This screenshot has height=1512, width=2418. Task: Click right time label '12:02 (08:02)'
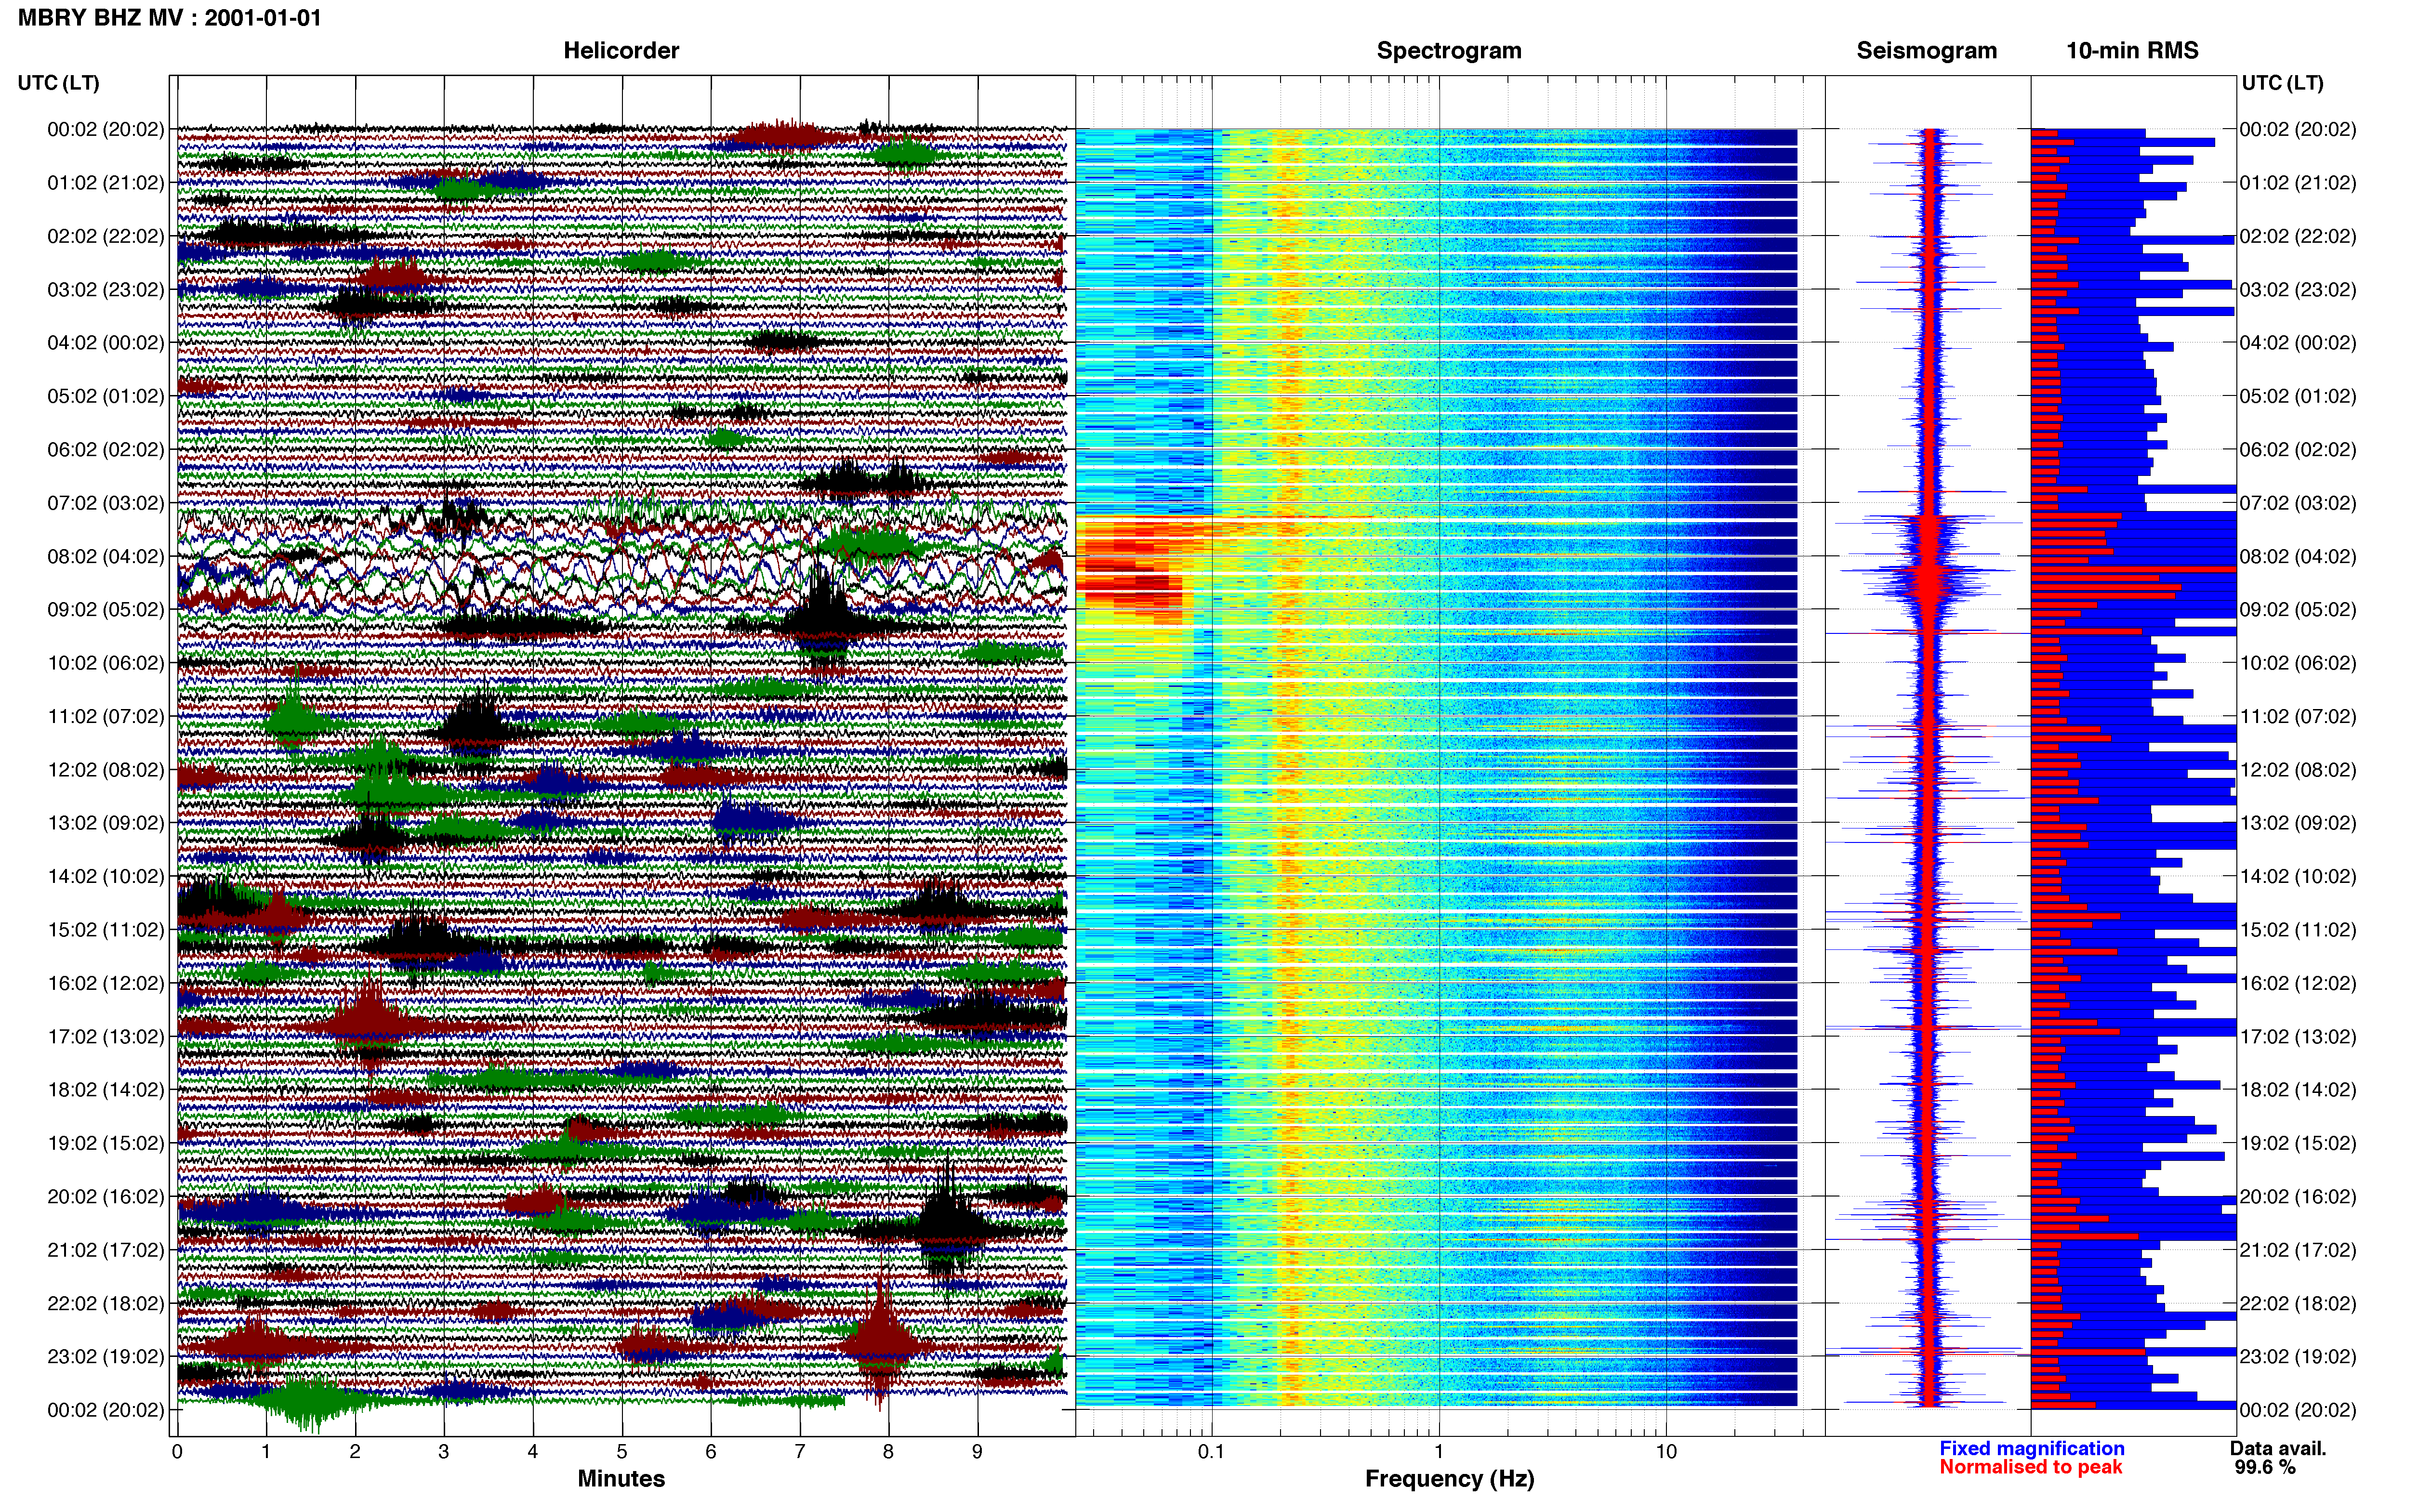pos(2298,770)
